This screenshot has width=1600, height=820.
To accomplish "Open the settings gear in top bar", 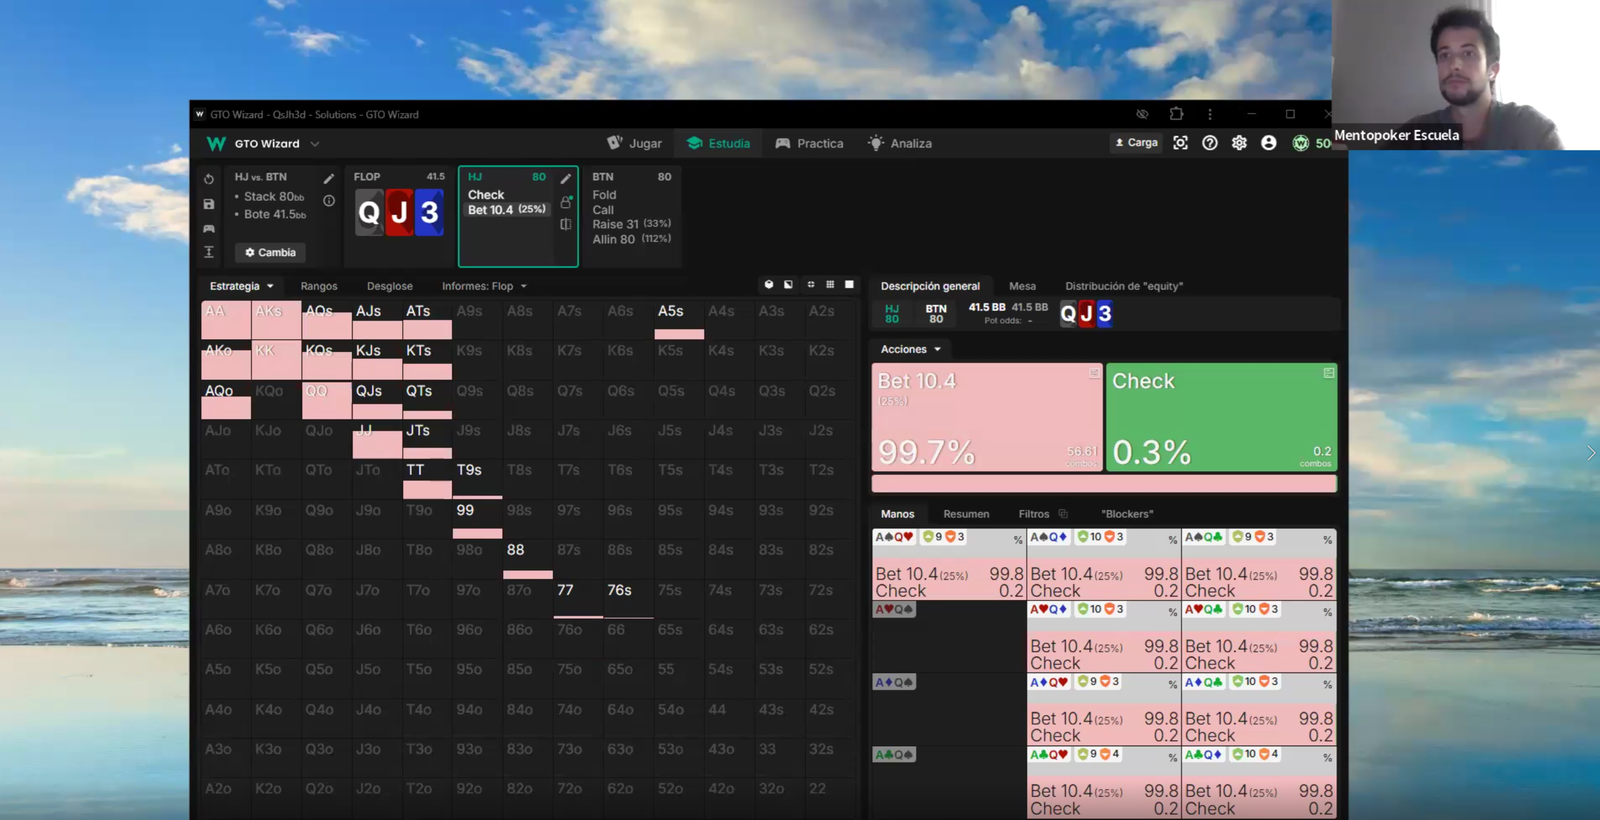I will point(1239,143).
